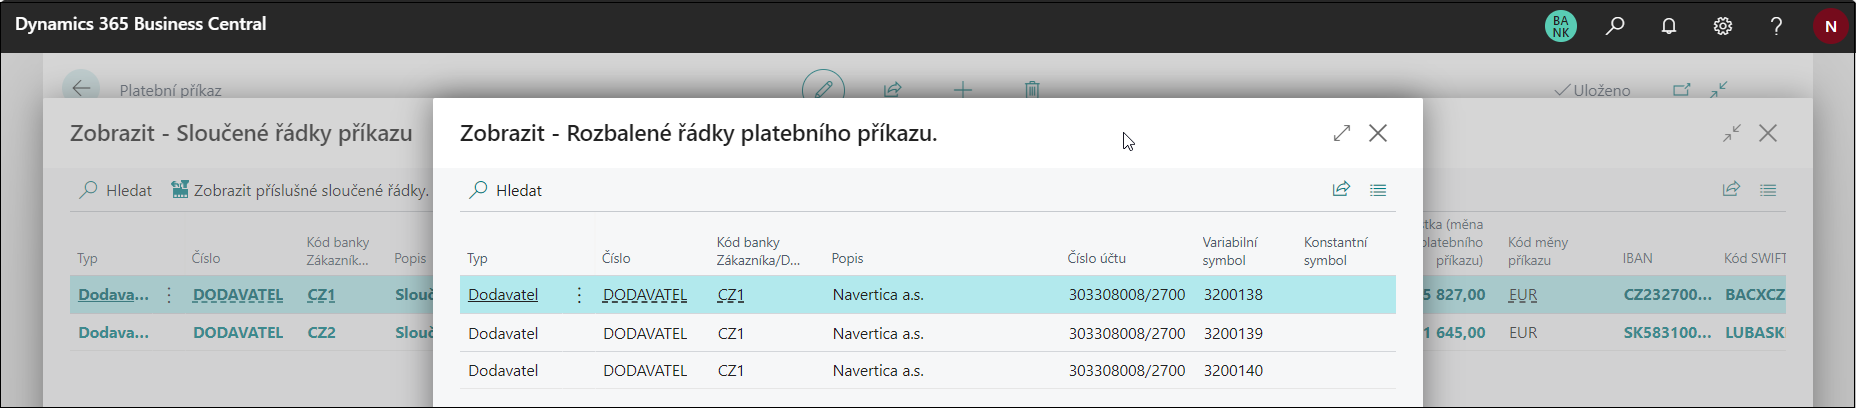Viewport: 1856px width, 408px height.
Task: Collapse the Platební příkaz page icon
Action: pyautogui.click(x=1719, y=89)
